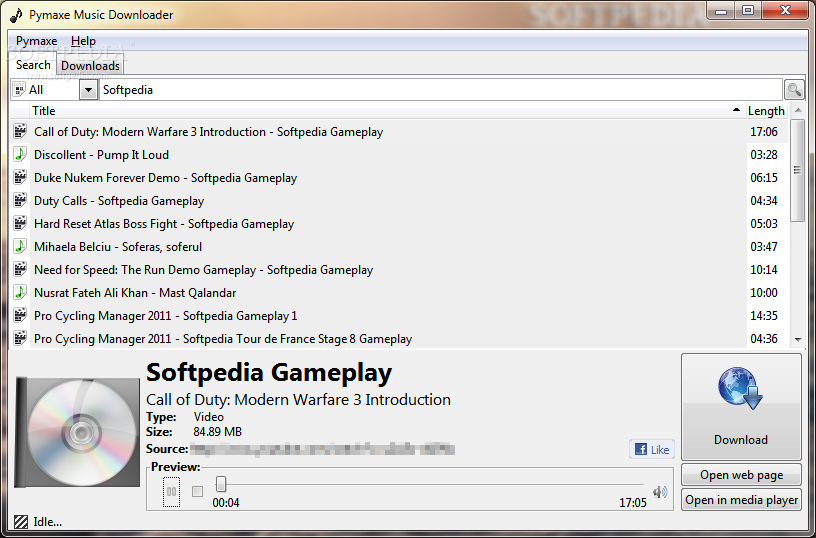Click video icon beside Duty Calls row
The height and width of the screenshot is (538, 816).
coord(20,200)
